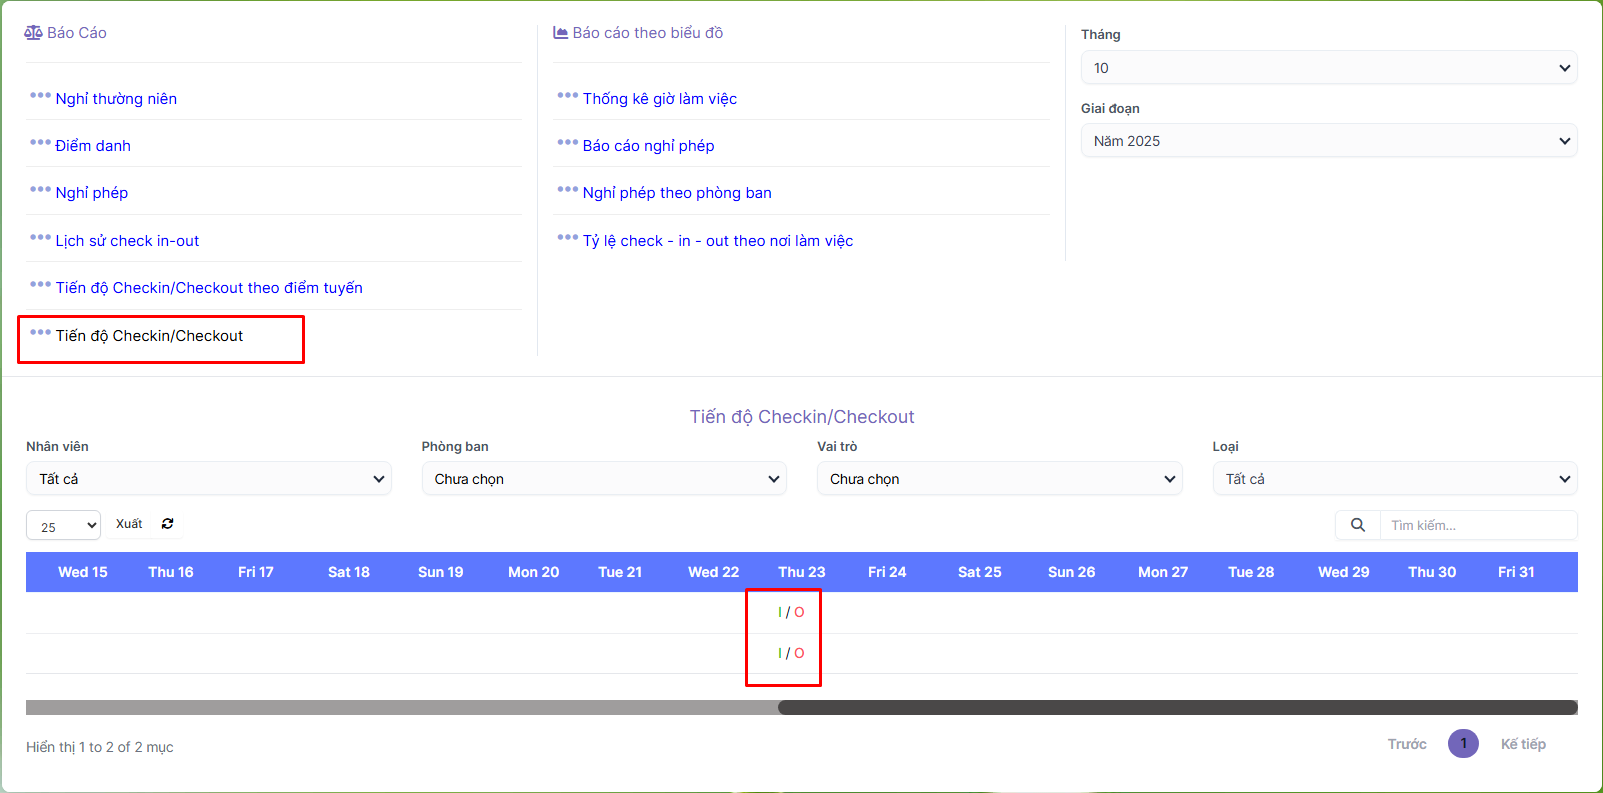This screenshot has width=1603, height=793.
Task: Open the Vai trò dropdown
Action: (999, 479)
